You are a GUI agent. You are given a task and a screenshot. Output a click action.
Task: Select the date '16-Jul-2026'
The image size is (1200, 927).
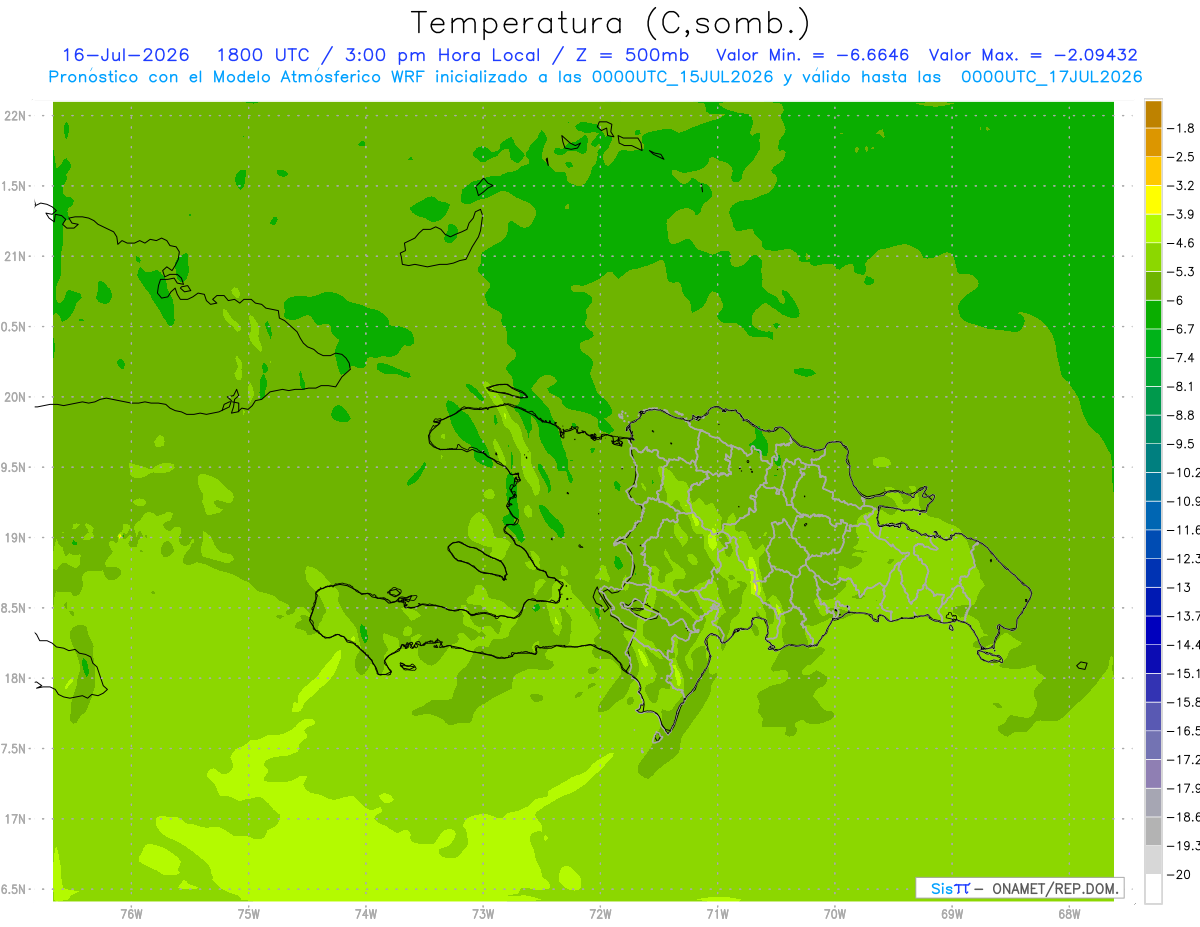(125, 55)
